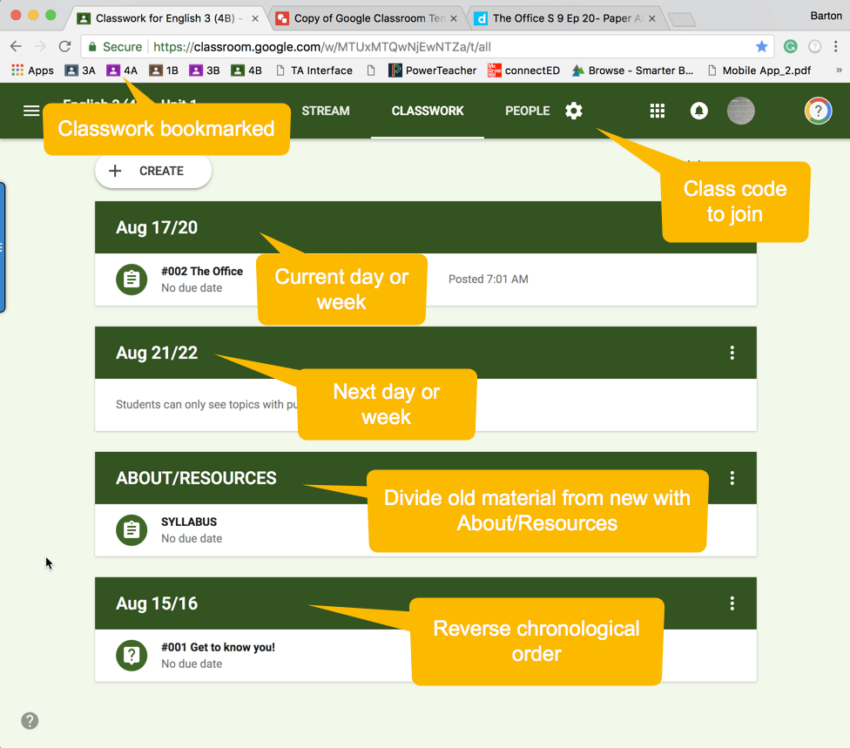The width and height of the screenshot is (850, 748).
Task: Close the Copy of Google Classroom tab
Action: pyautogui.click(x=454, y=18)
